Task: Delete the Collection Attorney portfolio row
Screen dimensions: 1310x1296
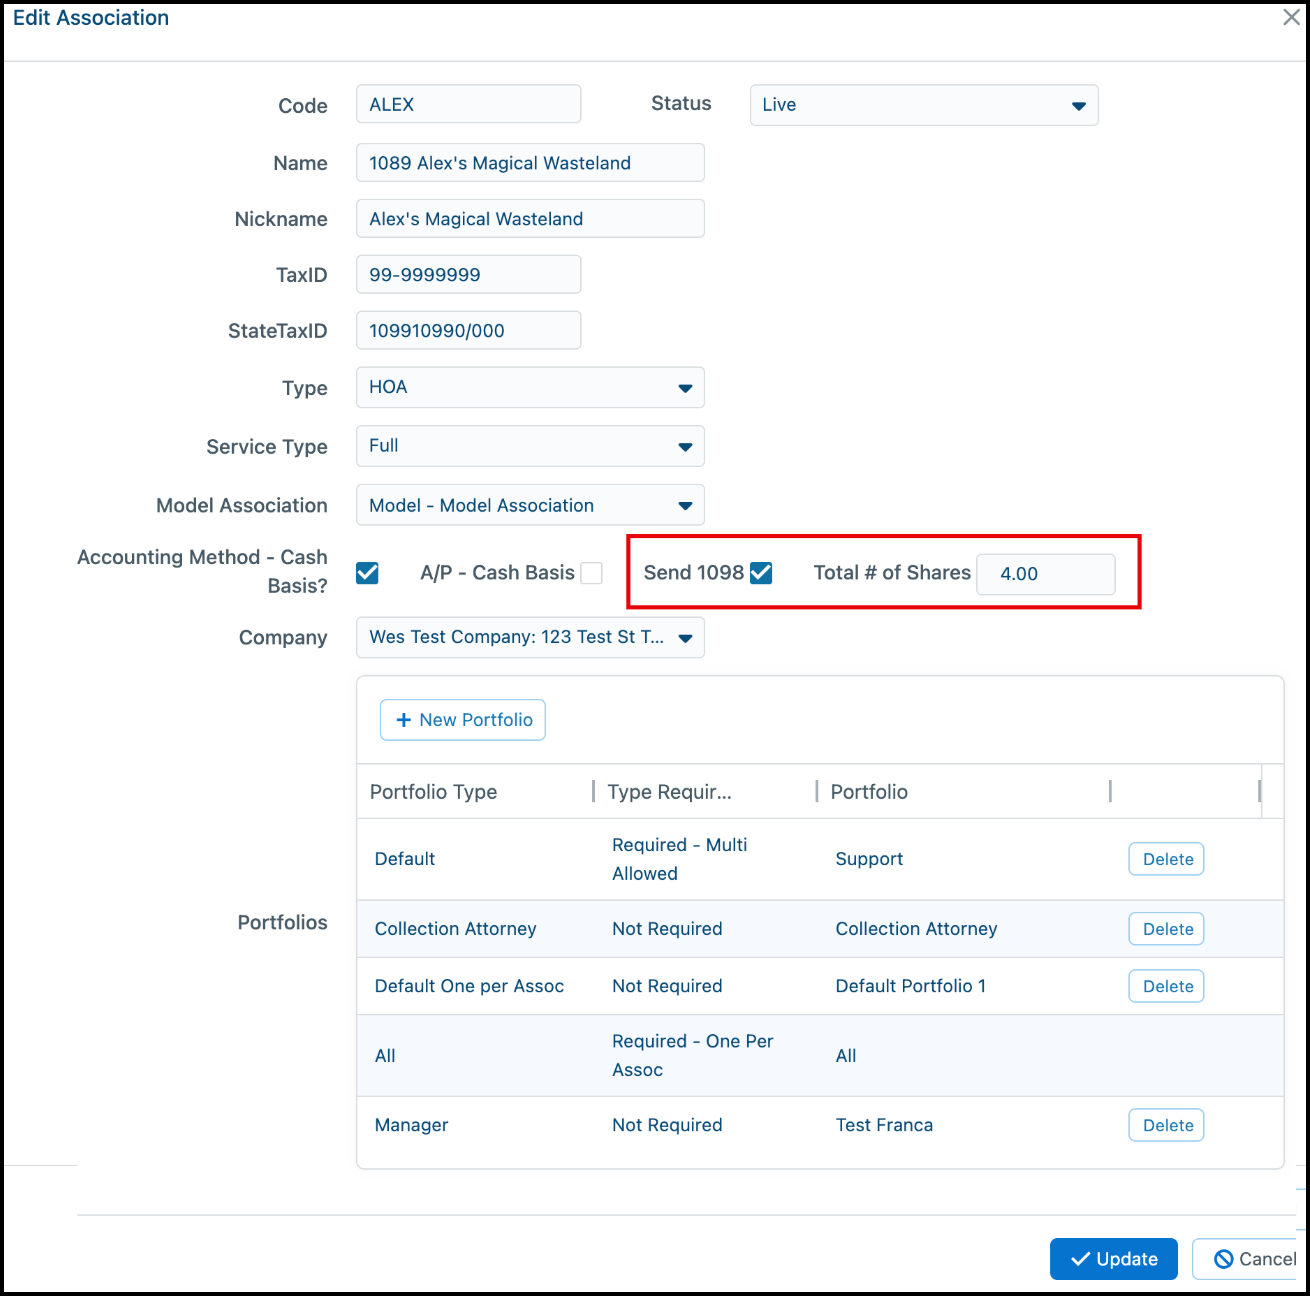Action: point(1166,929)
